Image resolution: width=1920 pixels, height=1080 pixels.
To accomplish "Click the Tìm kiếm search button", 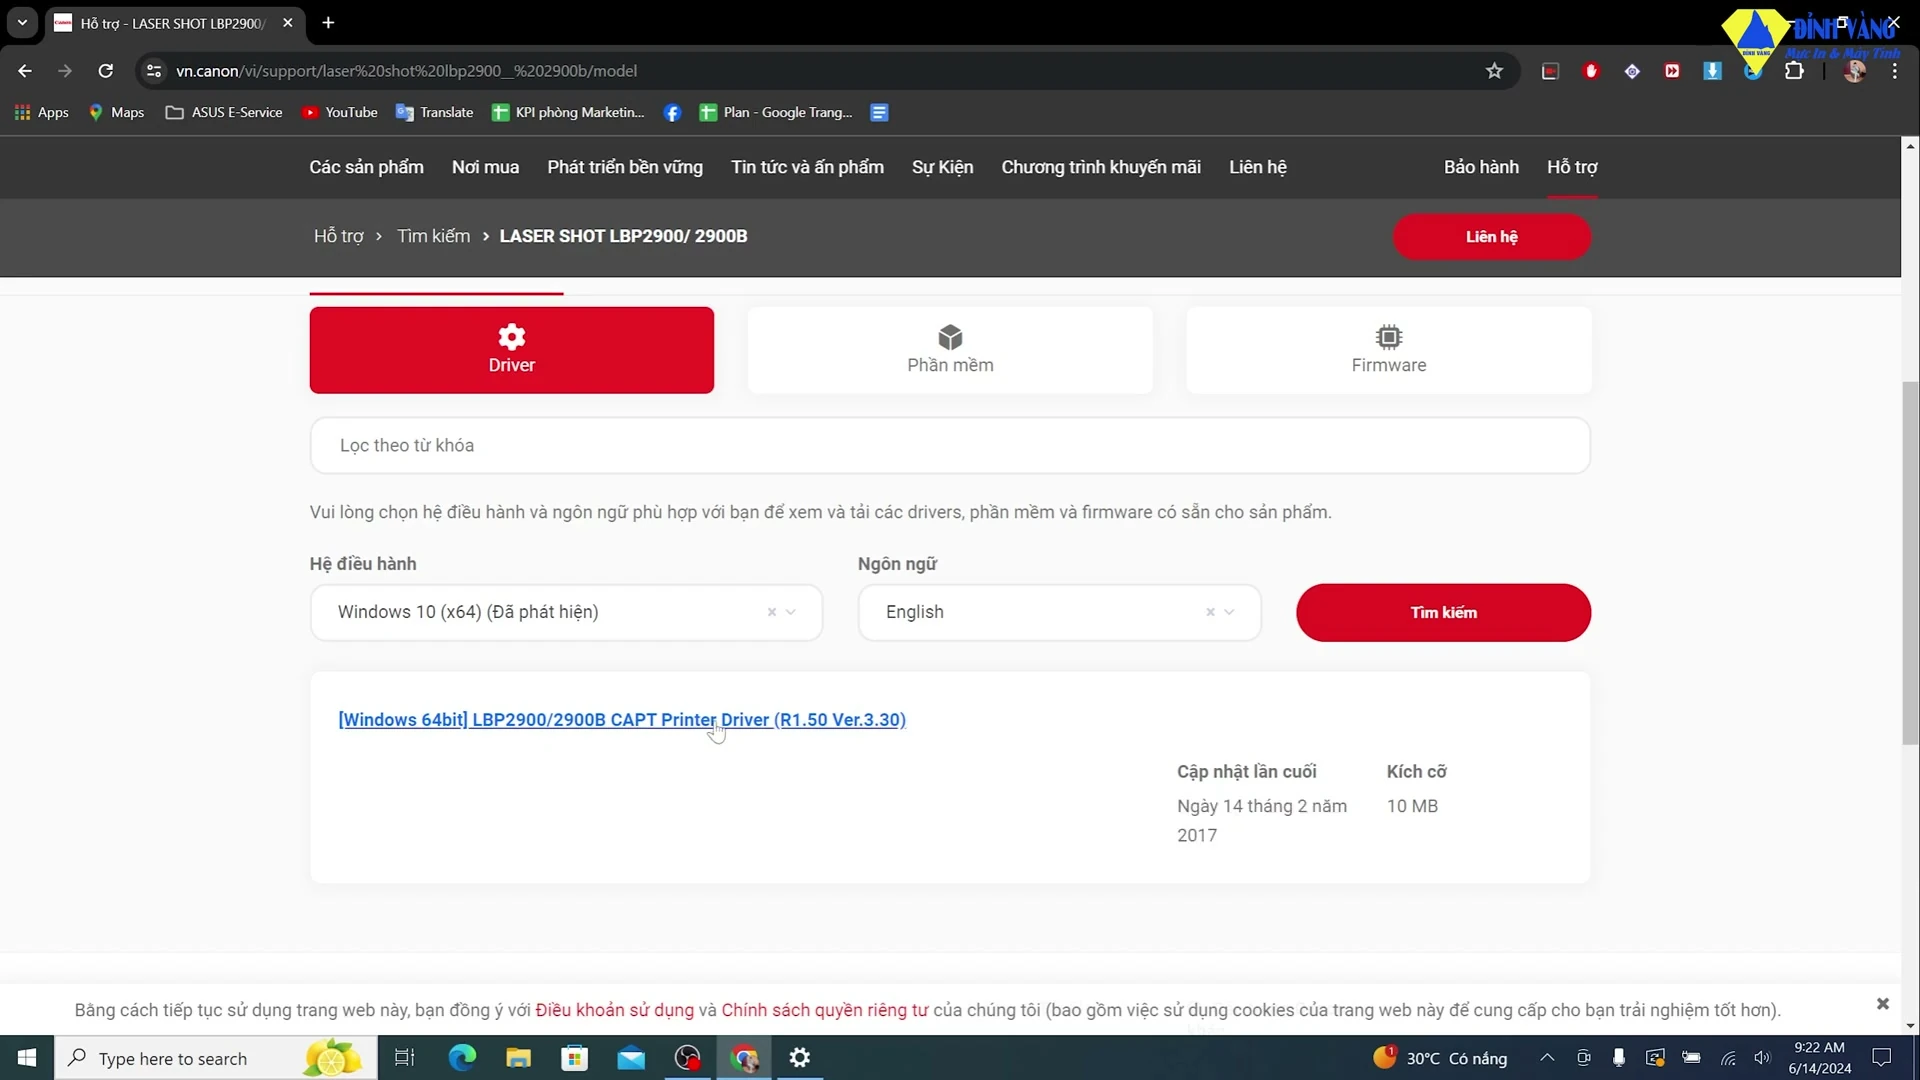I will coord(1443,612).
